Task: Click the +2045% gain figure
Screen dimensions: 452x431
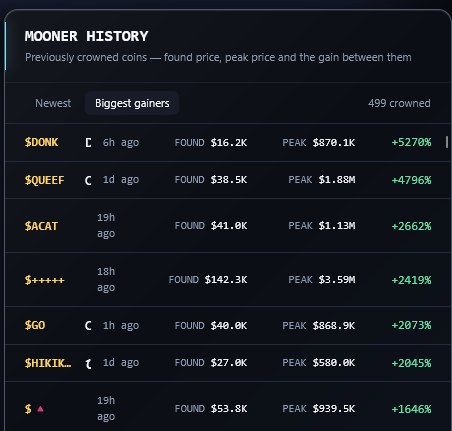Action: point(411,363)
